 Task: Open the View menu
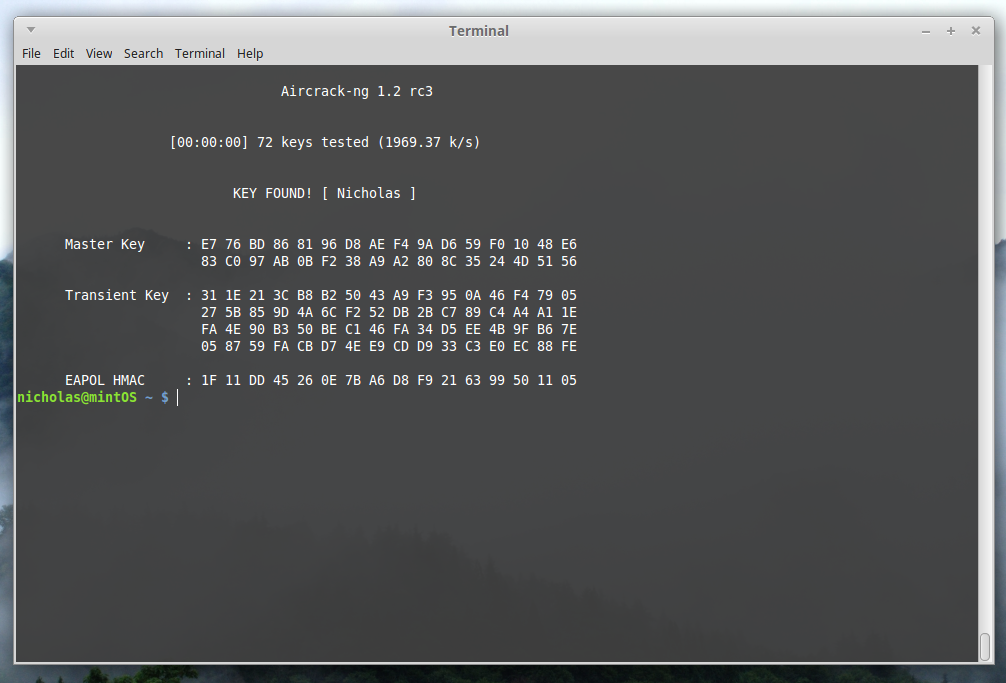(x=99, y=53)
